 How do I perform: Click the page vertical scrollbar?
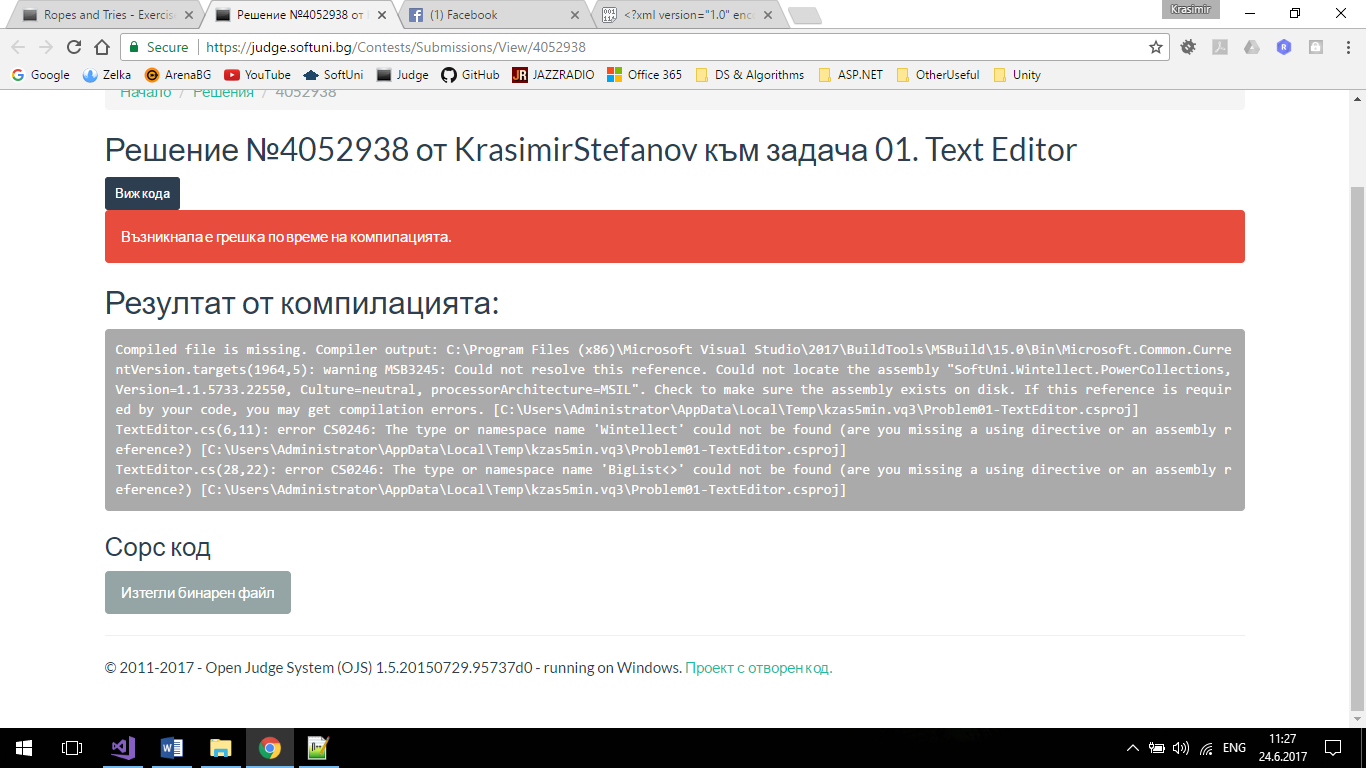click(x=1357, y=447)
